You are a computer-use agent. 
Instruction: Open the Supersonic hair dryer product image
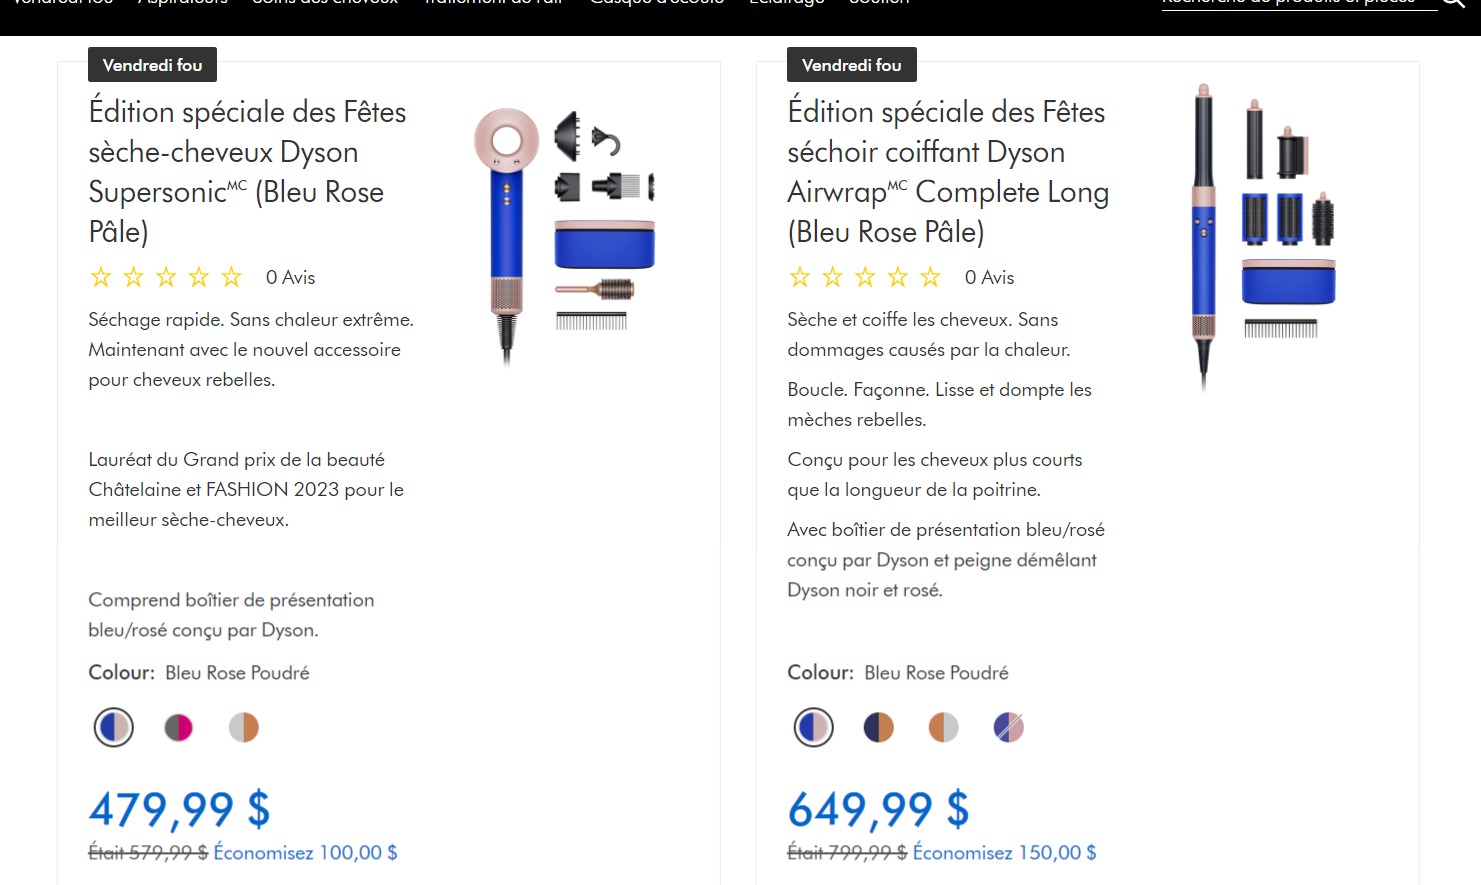pos(565,236)
